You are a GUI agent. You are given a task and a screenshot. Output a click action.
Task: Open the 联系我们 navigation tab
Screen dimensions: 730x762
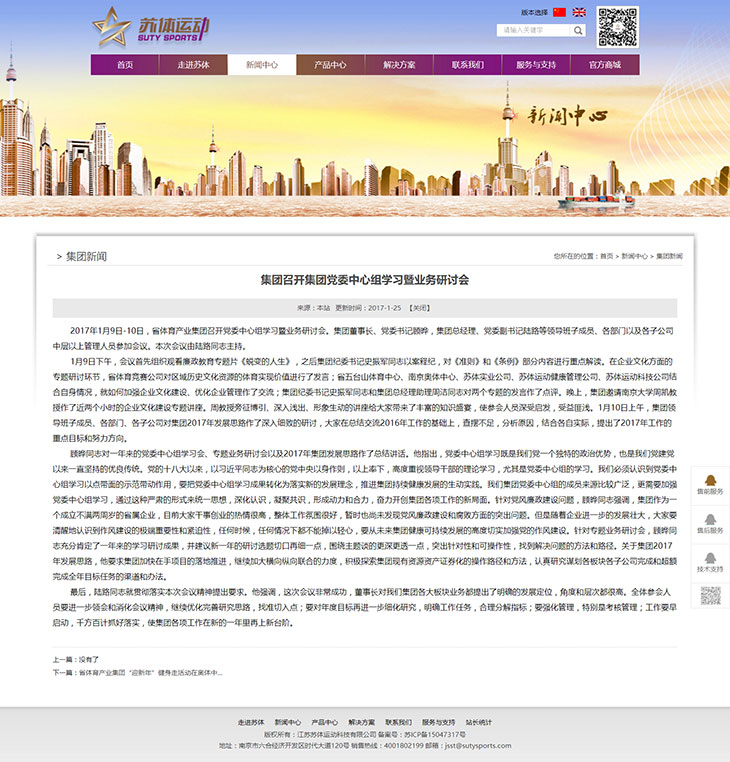(x=468, y=65)
